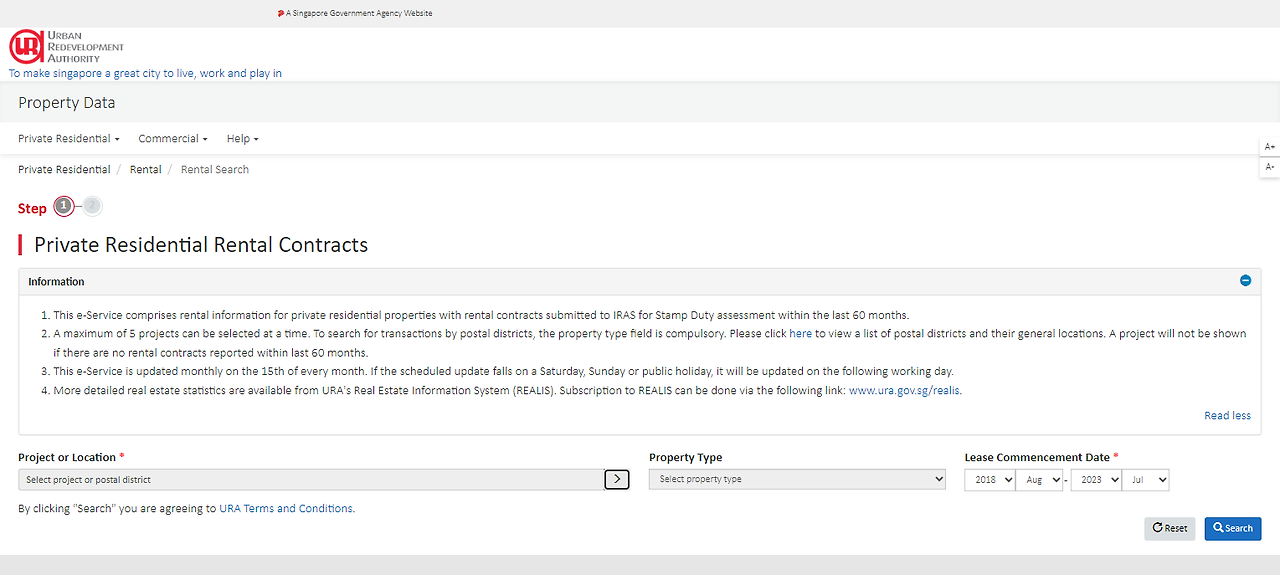This screenshot has height=575, width=1280.
Task: Click the Singapore Government Agency lion icon
Action: (281, 13)
